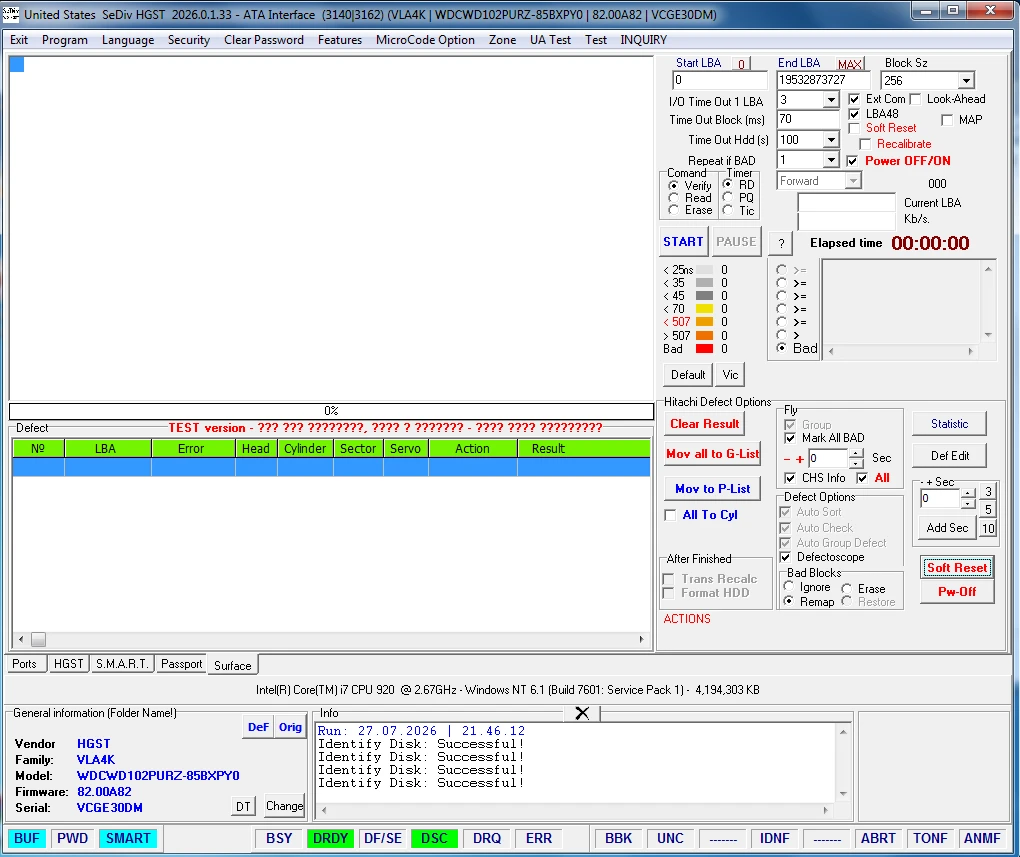Screen dimensions: 1020x857
Task: Click the Add Sec button
Action: coord(946,528)
